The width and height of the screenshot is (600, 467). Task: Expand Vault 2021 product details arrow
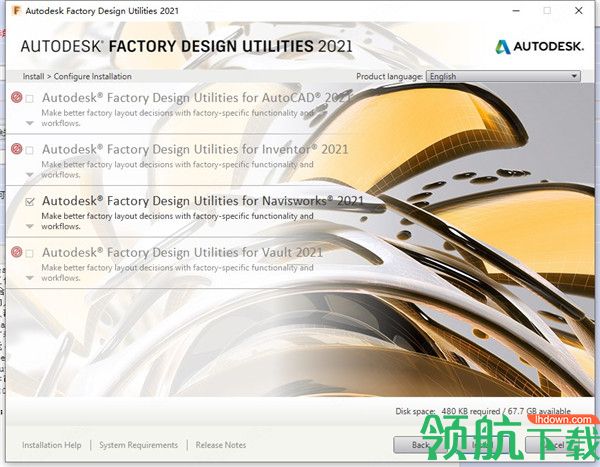(30, 278)
